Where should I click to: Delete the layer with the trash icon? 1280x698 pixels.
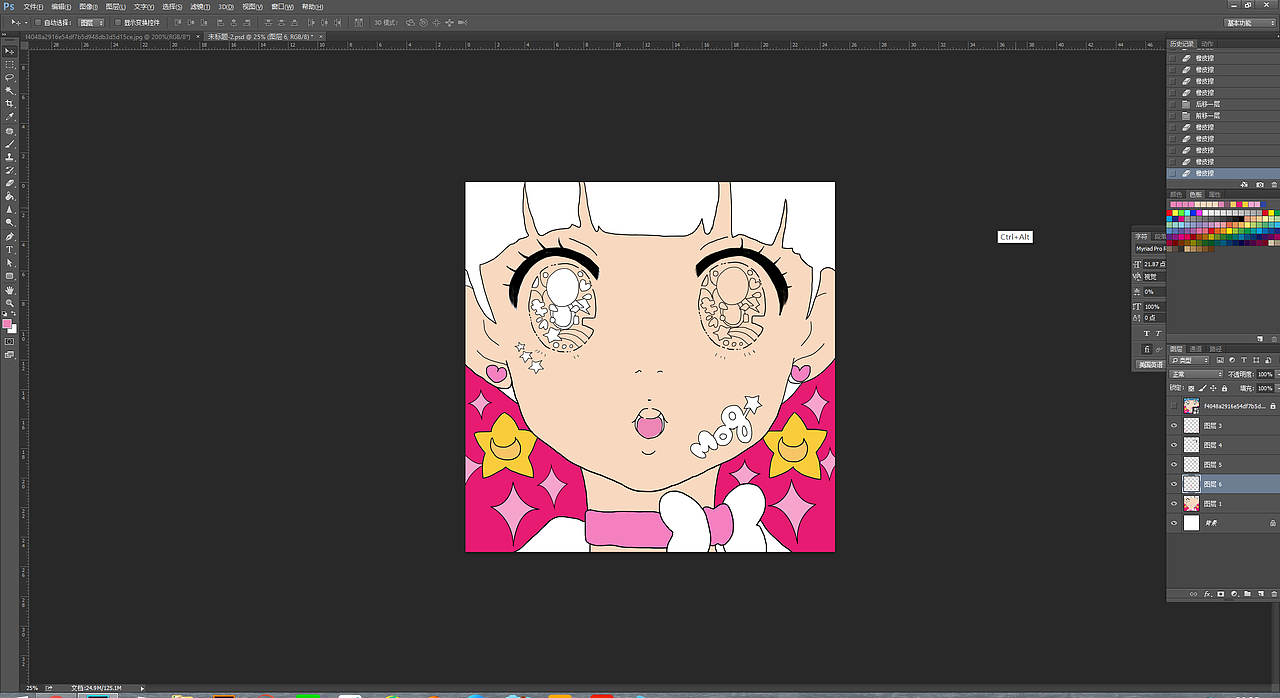[x=1273, y=594]
